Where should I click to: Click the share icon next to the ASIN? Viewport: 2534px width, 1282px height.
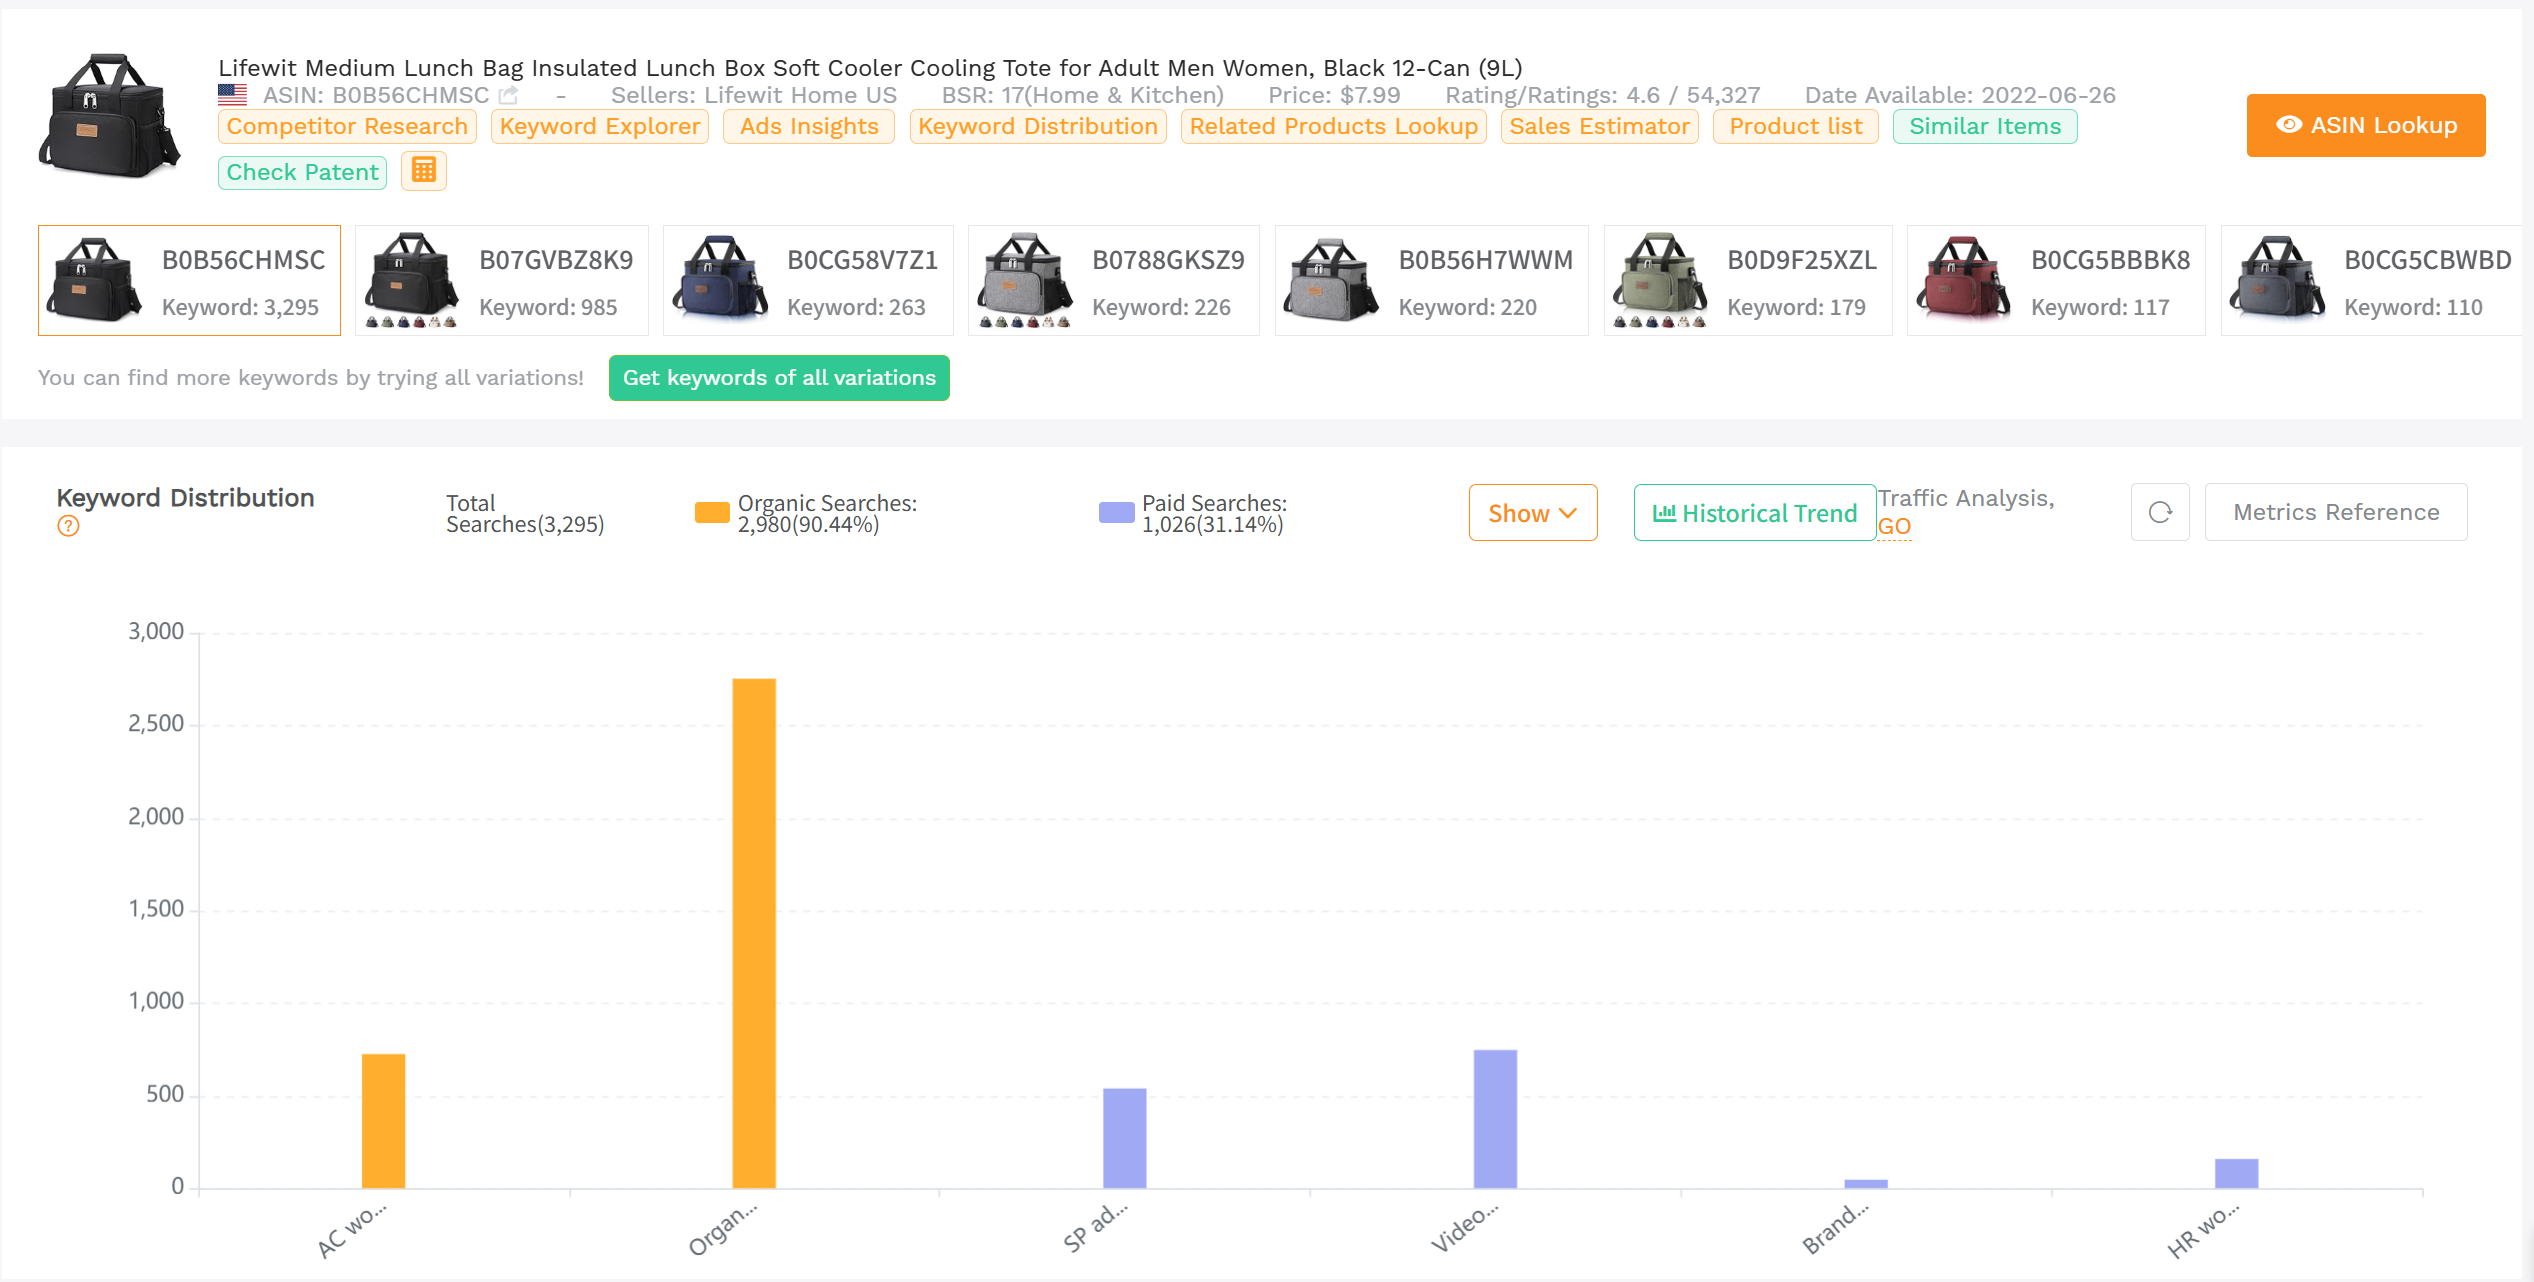point(509,94)
